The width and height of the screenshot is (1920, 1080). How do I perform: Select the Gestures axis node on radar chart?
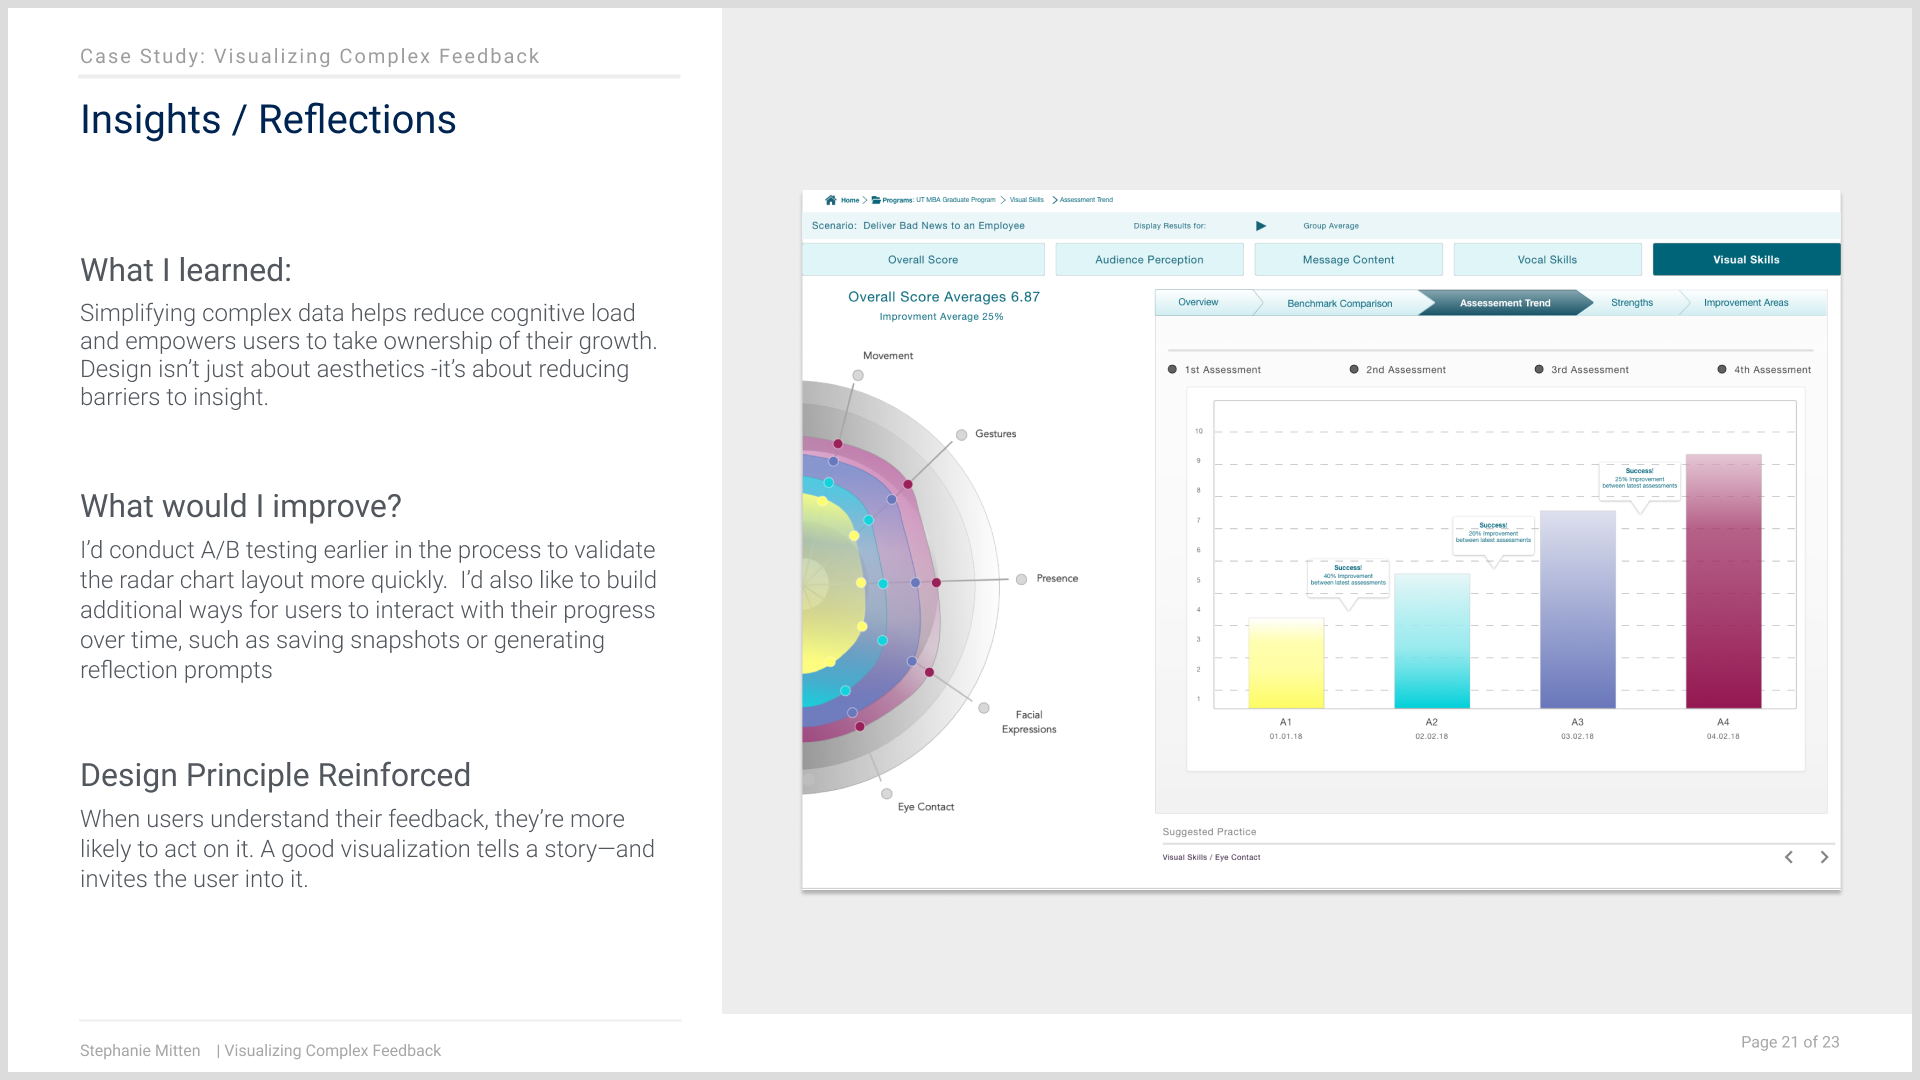[x=961, y=435]
